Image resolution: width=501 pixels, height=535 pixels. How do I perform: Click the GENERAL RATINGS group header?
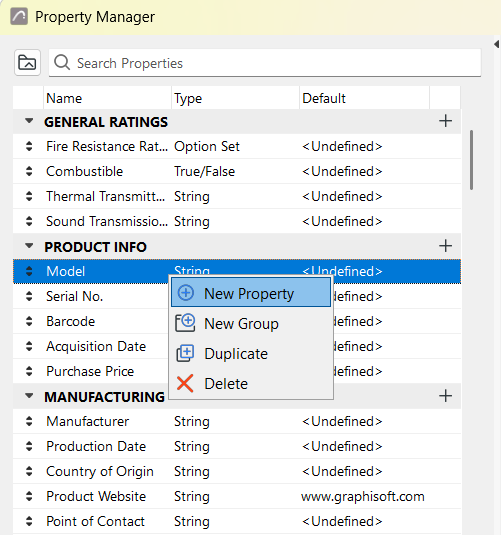(237, 122)
